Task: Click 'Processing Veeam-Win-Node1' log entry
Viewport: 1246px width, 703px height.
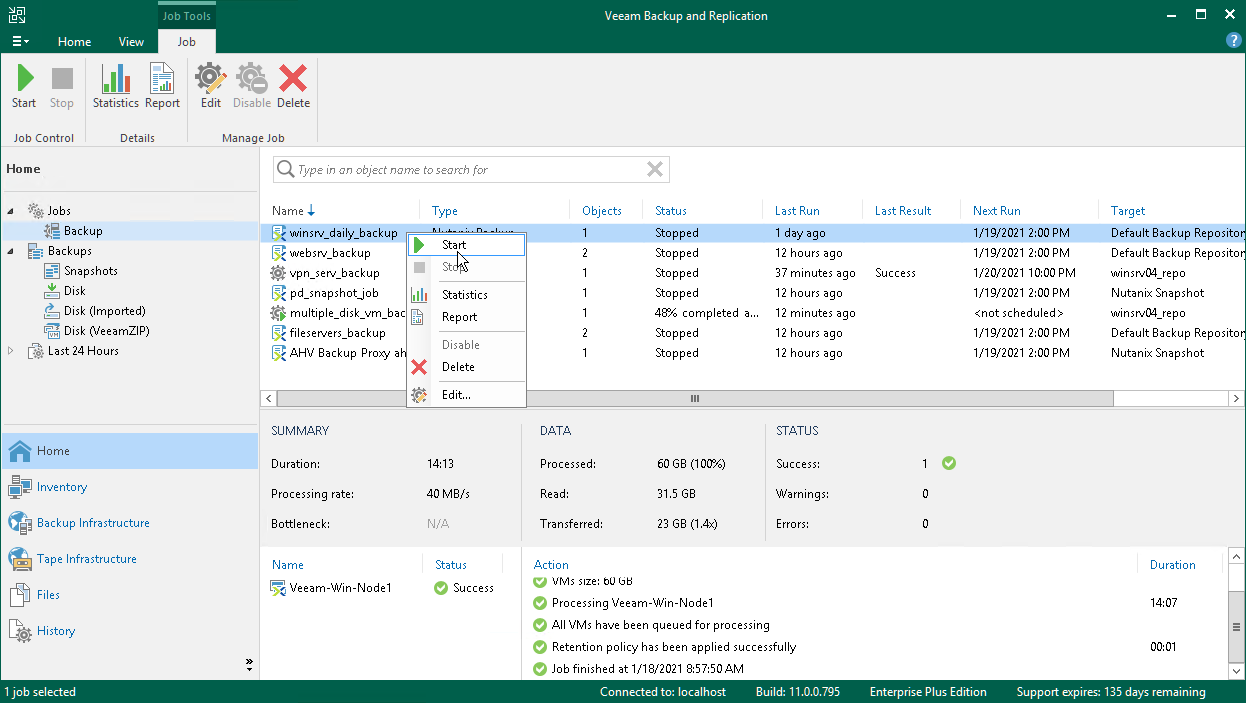Action: pyautogui.click(x=633, y=603)
